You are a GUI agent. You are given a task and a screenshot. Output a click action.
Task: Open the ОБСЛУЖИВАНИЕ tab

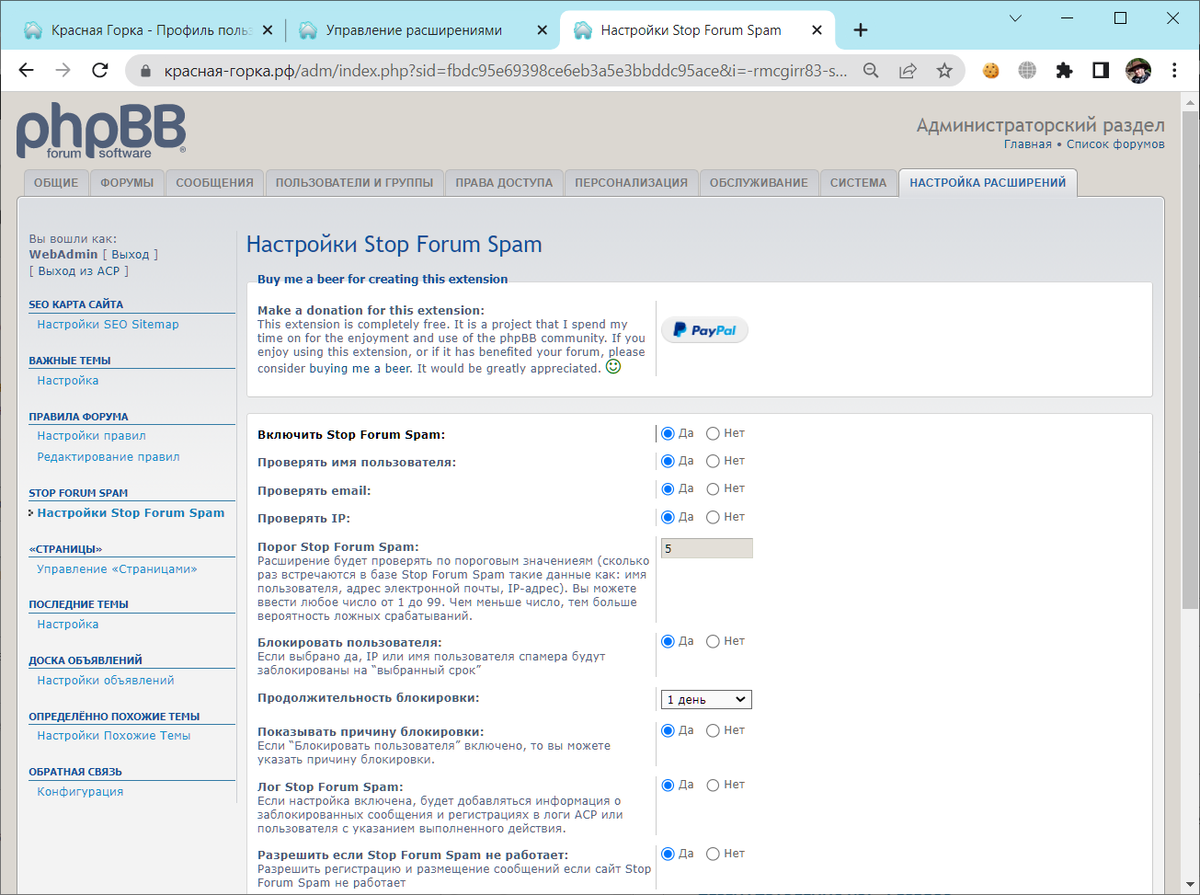[759, 183]
